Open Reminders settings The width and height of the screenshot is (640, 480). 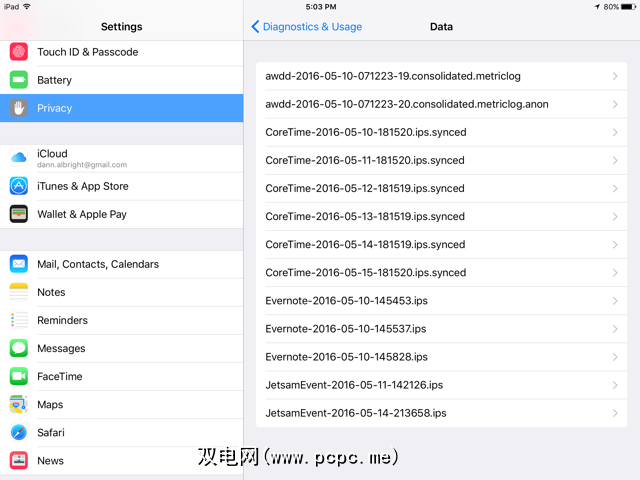click(x=122, y=320)
